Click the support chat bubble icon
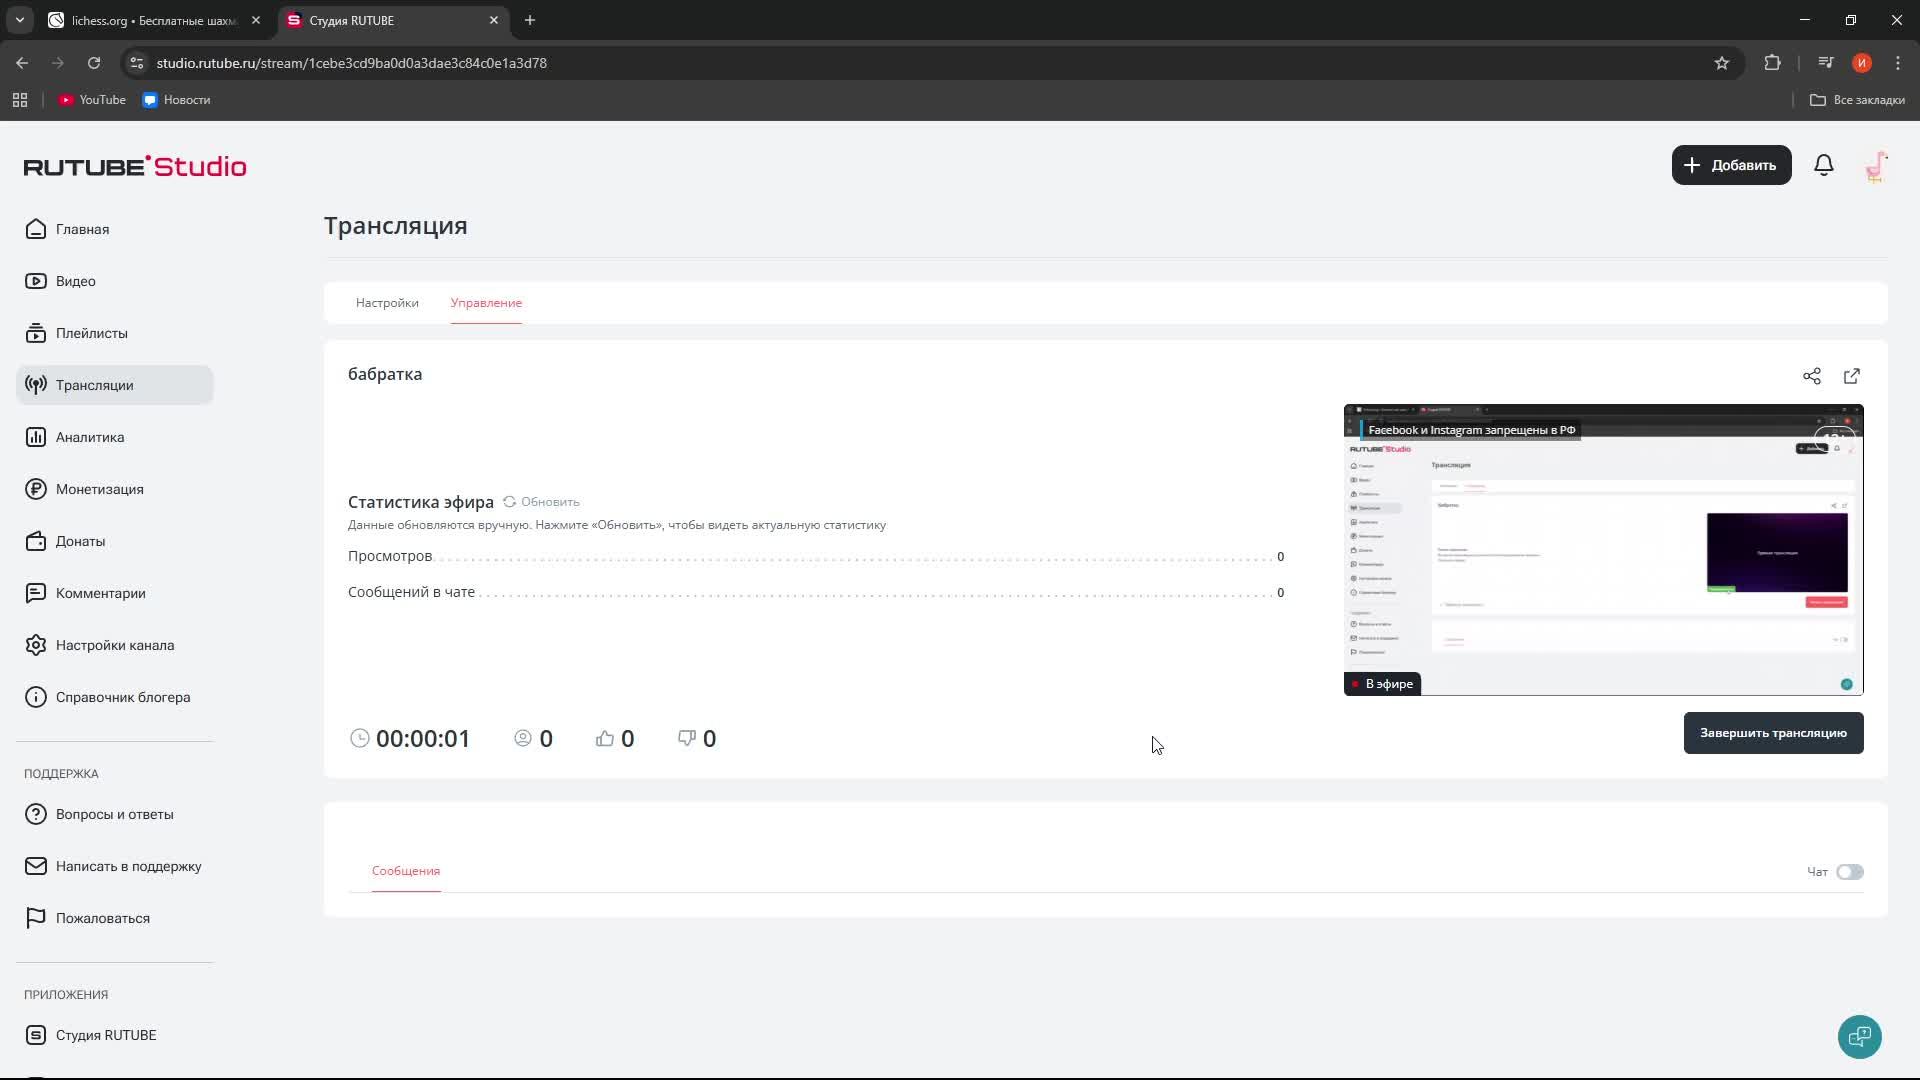This screenshot has width=1920, height=1080. [x=1859, y=1036]
